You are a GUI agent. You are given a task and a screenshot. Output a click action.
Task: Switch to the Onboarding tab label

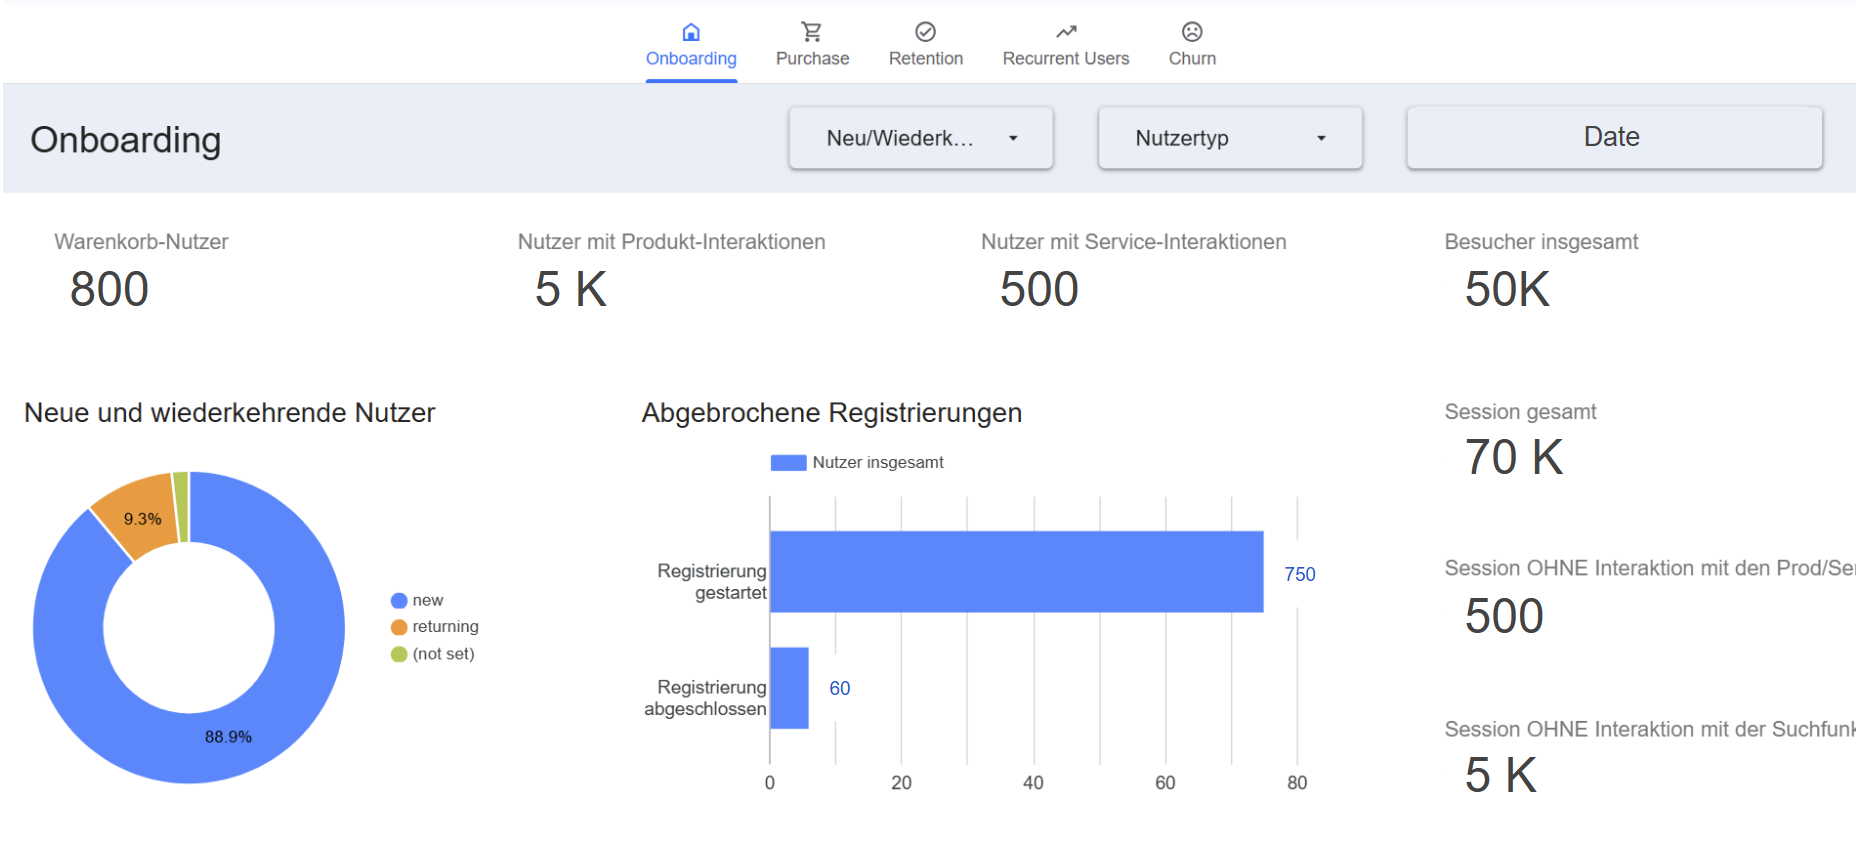pyautogui.click(x=691, y=59)
